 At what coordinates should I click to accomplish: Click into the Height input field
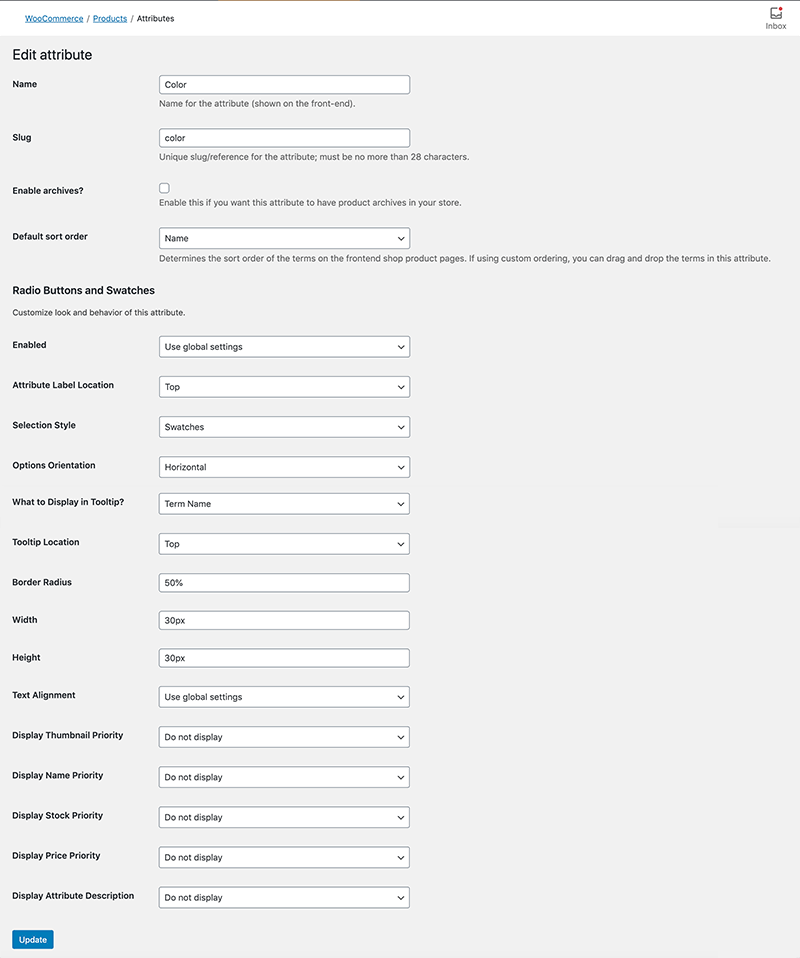point(284,658)
